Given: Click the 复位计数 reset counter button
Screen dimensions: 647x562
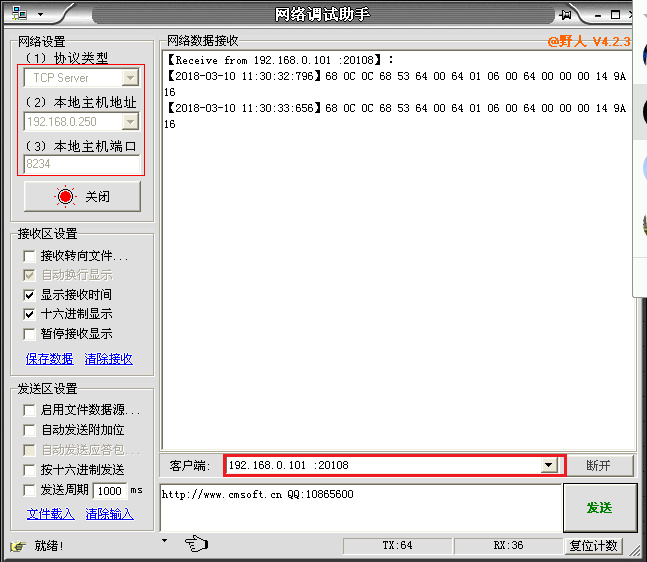Looking at the screenshot, I should pos(593,545).
